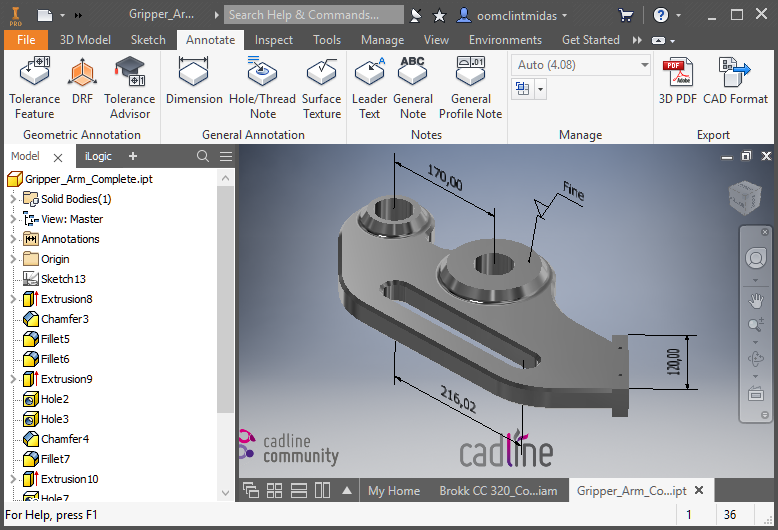Click the DRF tool icon
778x530 pixels.
pyautogui.click(x=82, y=79)
